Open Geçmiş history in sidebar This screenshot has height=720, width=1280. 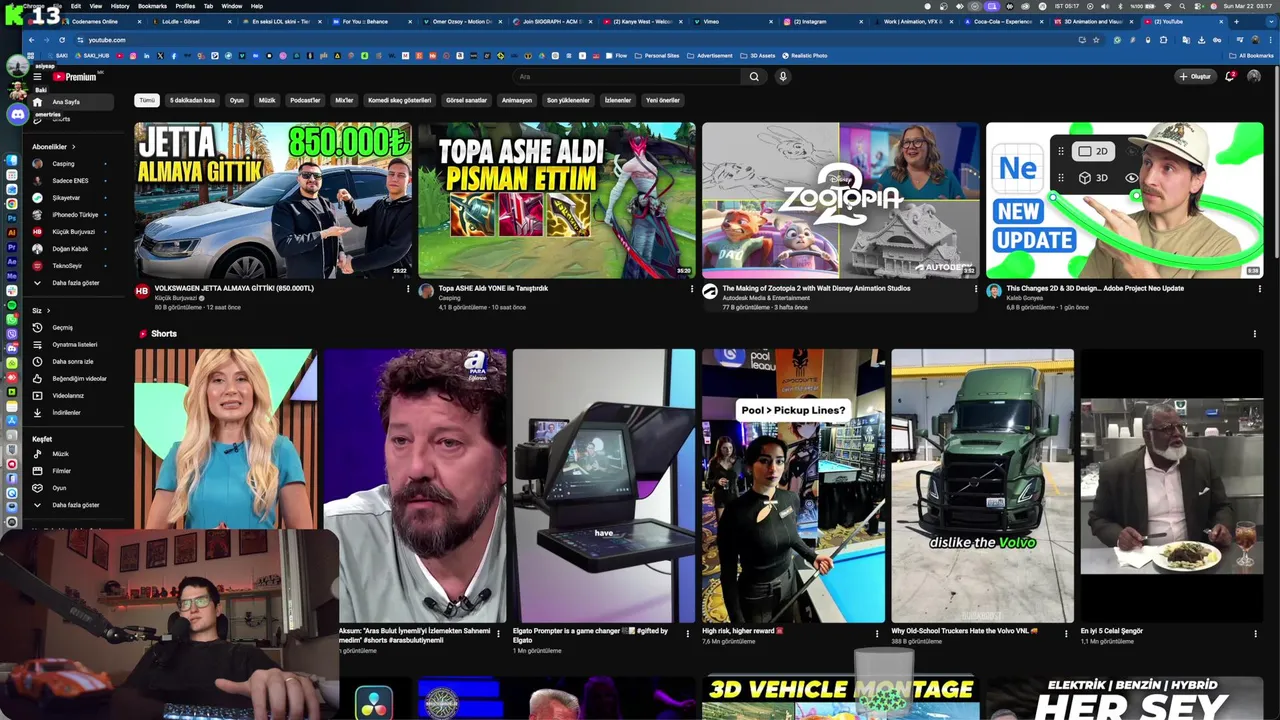tap(72, 327)
